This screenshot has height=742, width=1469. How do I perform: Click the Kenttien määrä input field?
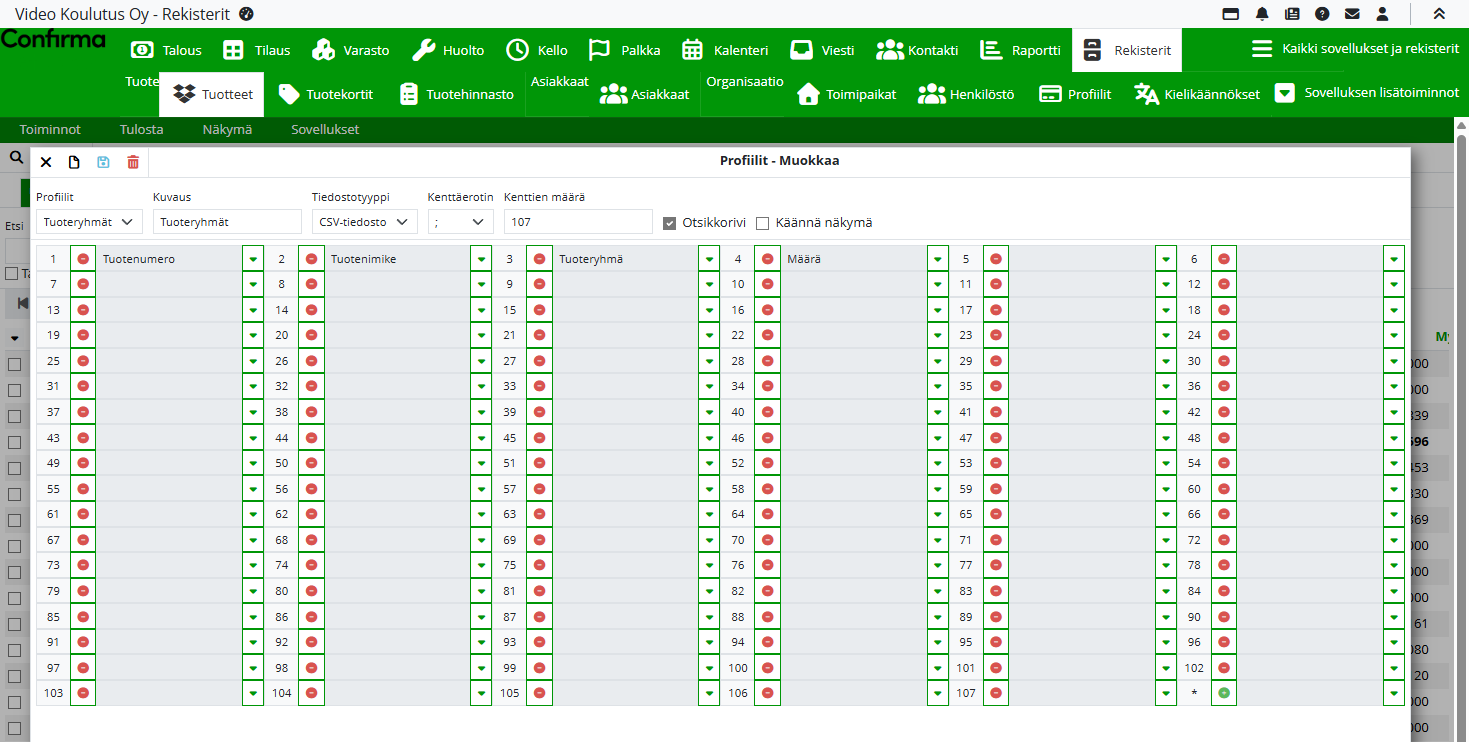click(x=577, y=222)
